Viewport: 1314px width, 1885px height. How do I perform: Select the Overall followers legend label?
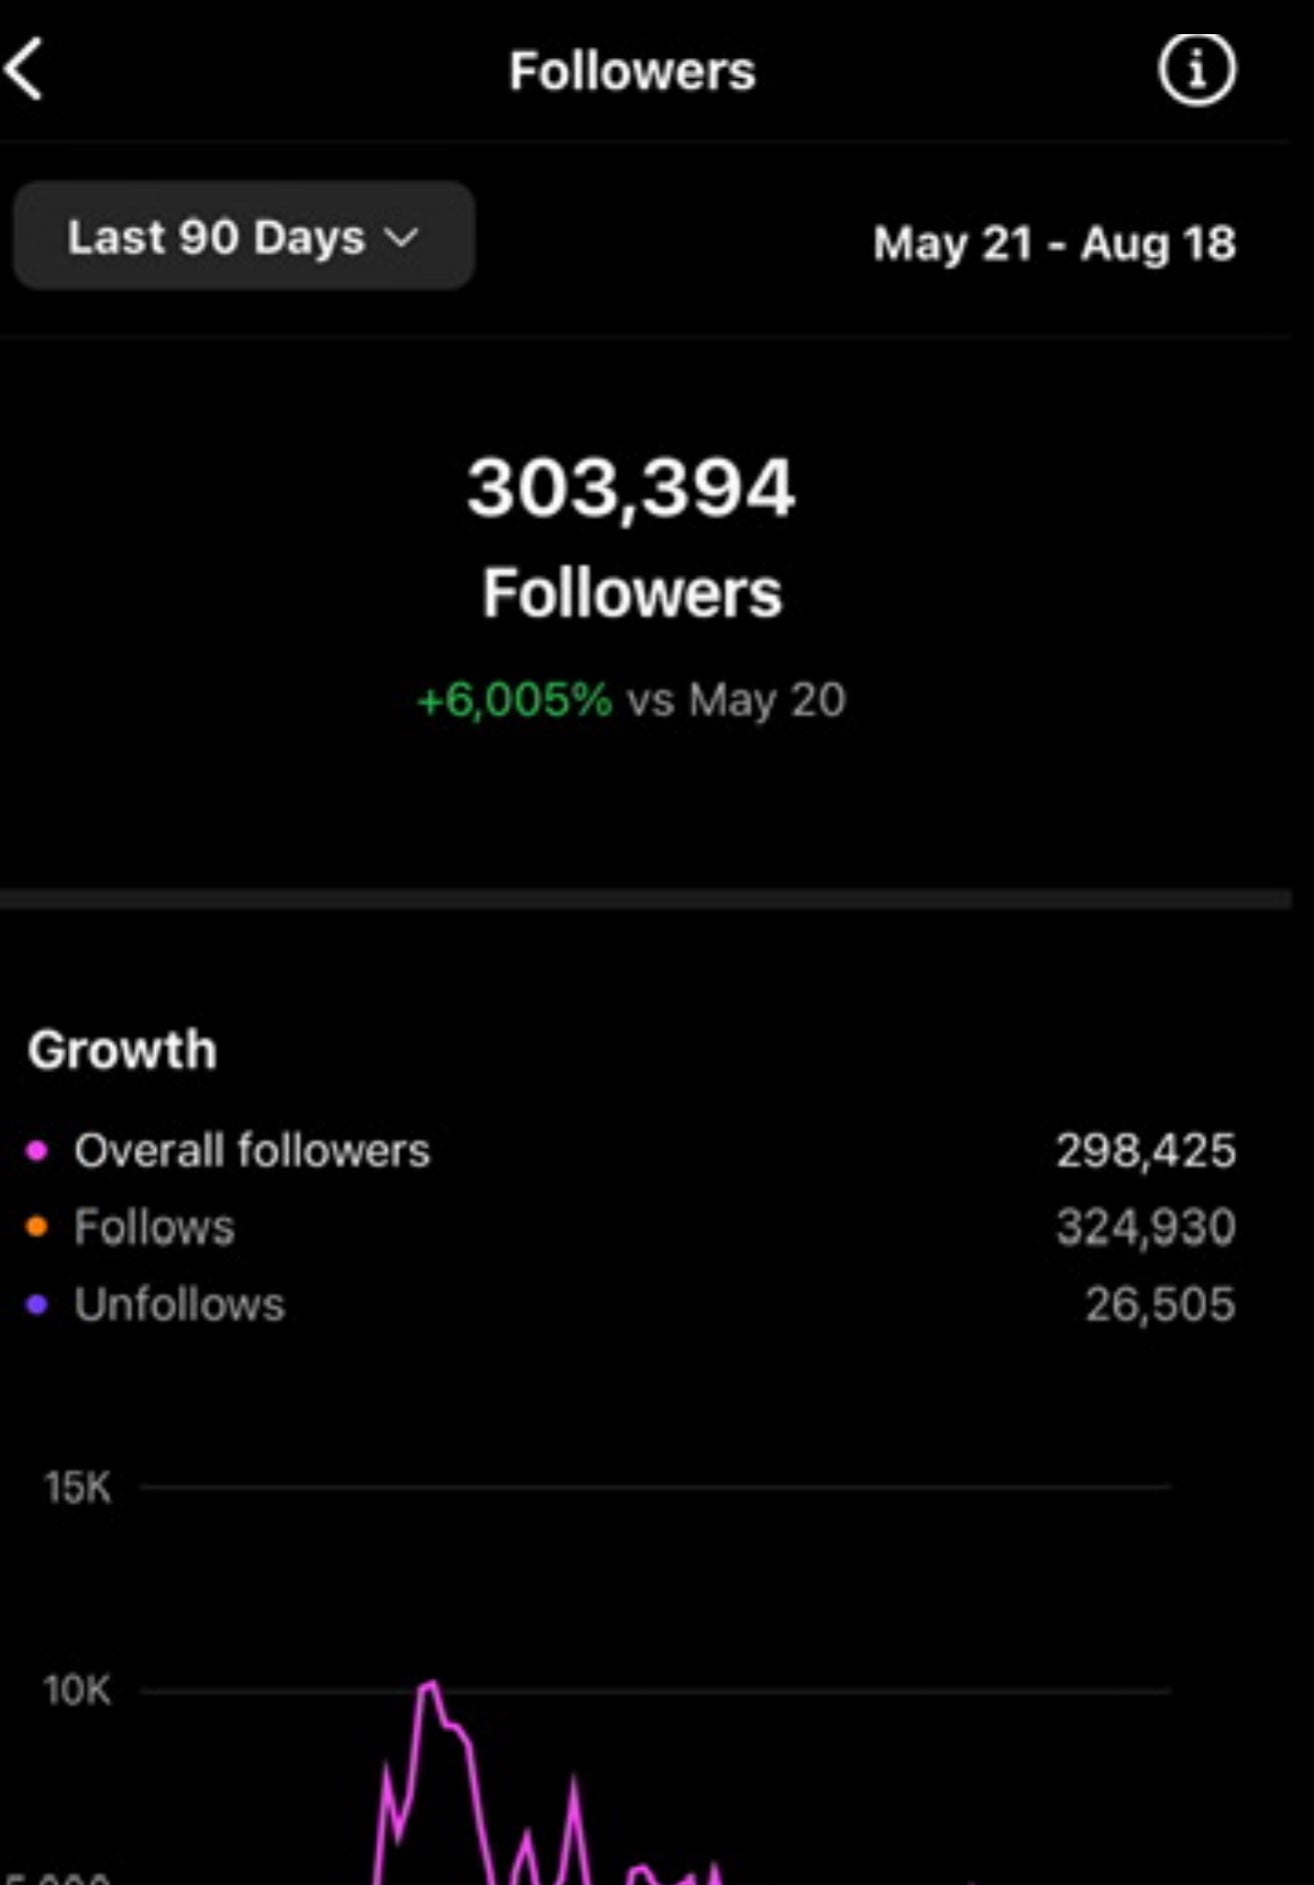pyautogui.click(x=252, y=1151)
